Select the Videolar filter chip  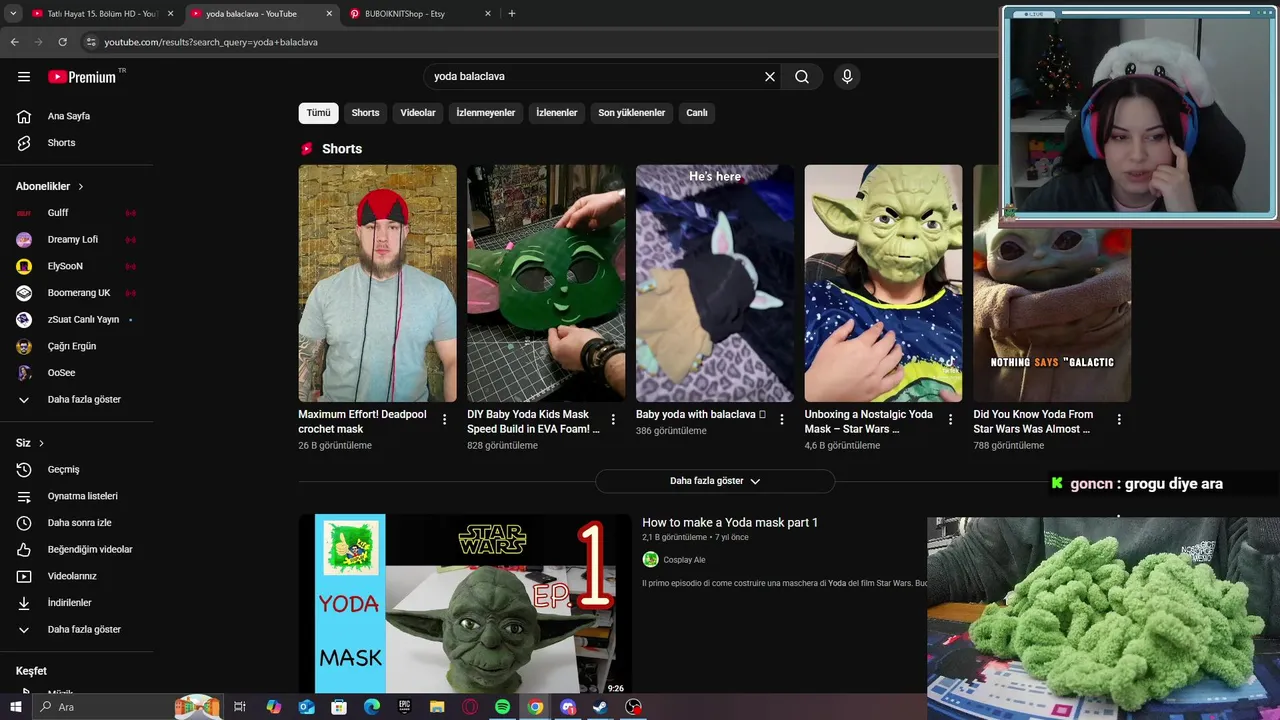click(x=418, y=113)
